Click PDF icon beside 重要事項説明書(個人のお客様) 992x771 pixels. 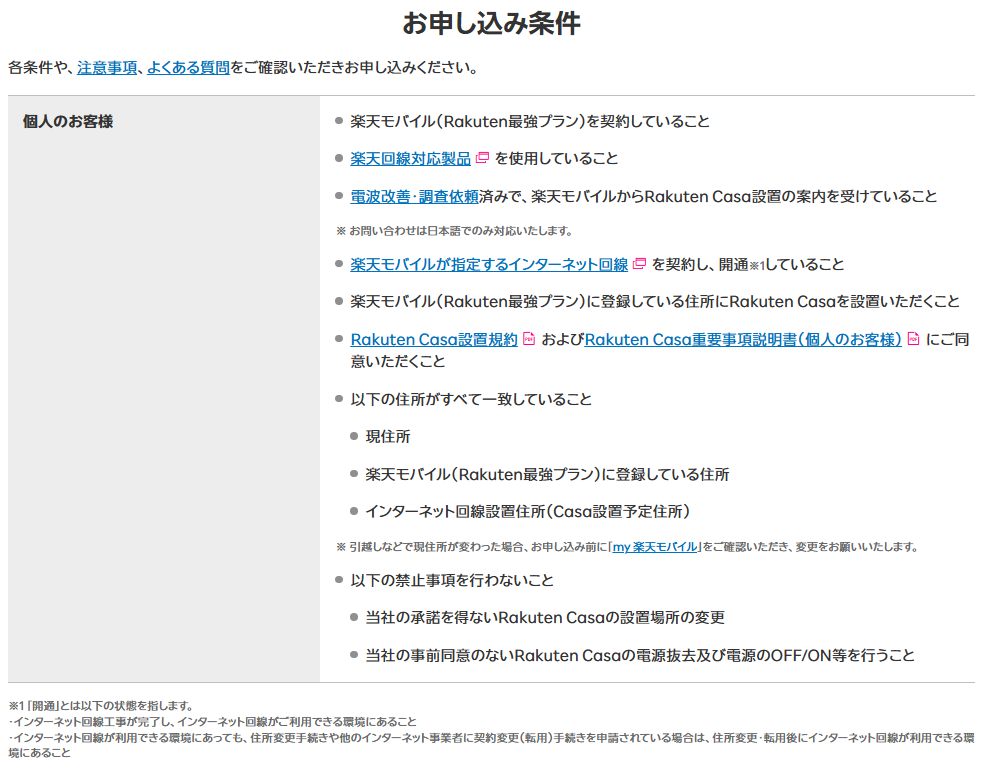click(x=913, y=339)
